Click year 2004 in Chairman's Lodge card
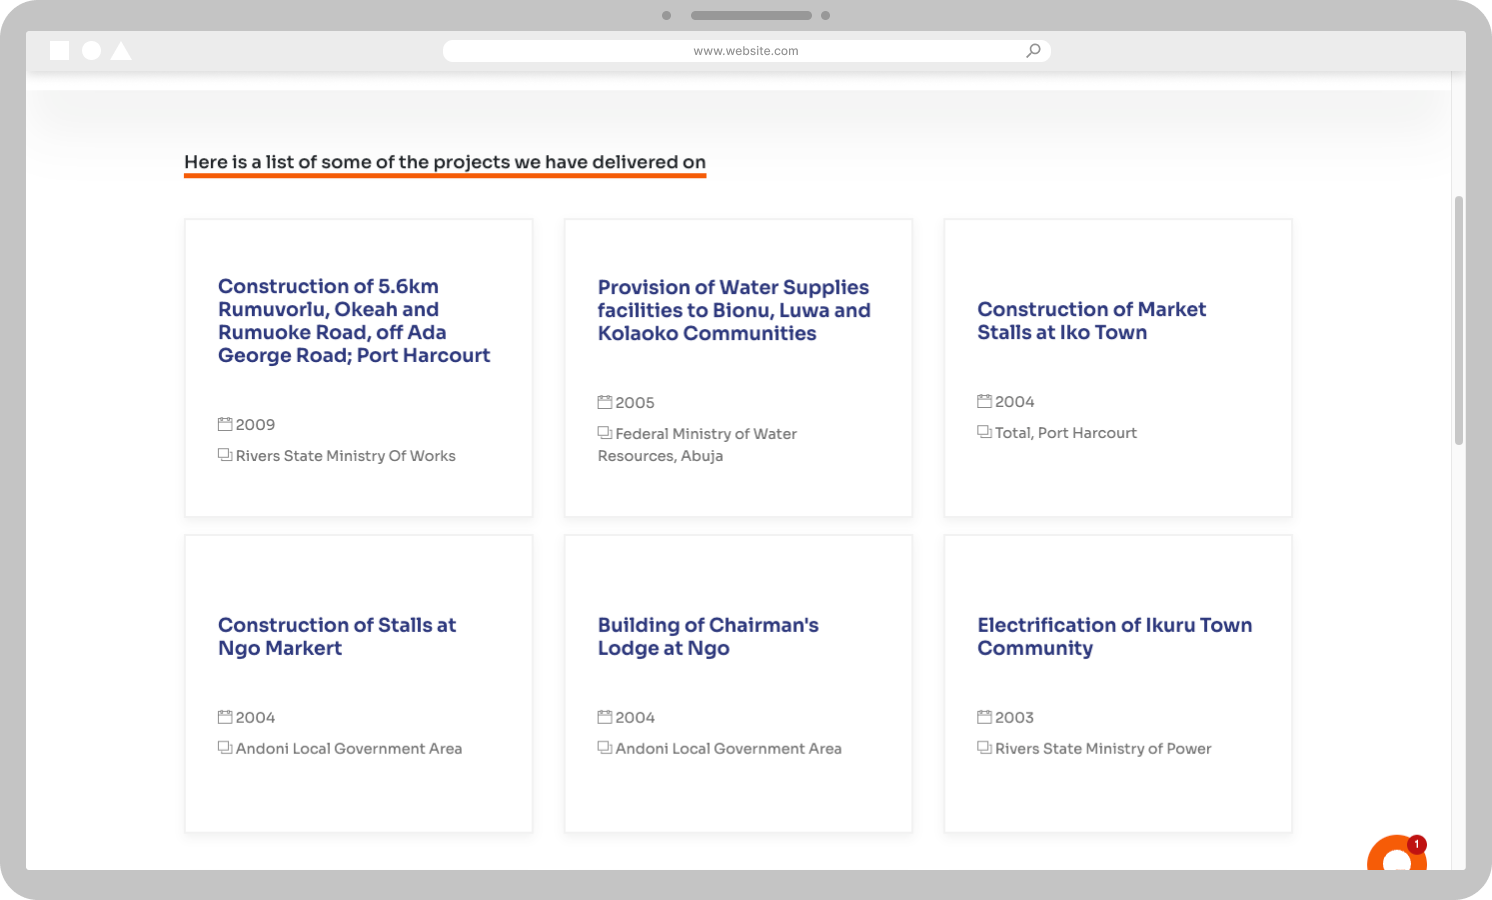The width and height of the screenshot is (1492, 900). tap(635, 718)
